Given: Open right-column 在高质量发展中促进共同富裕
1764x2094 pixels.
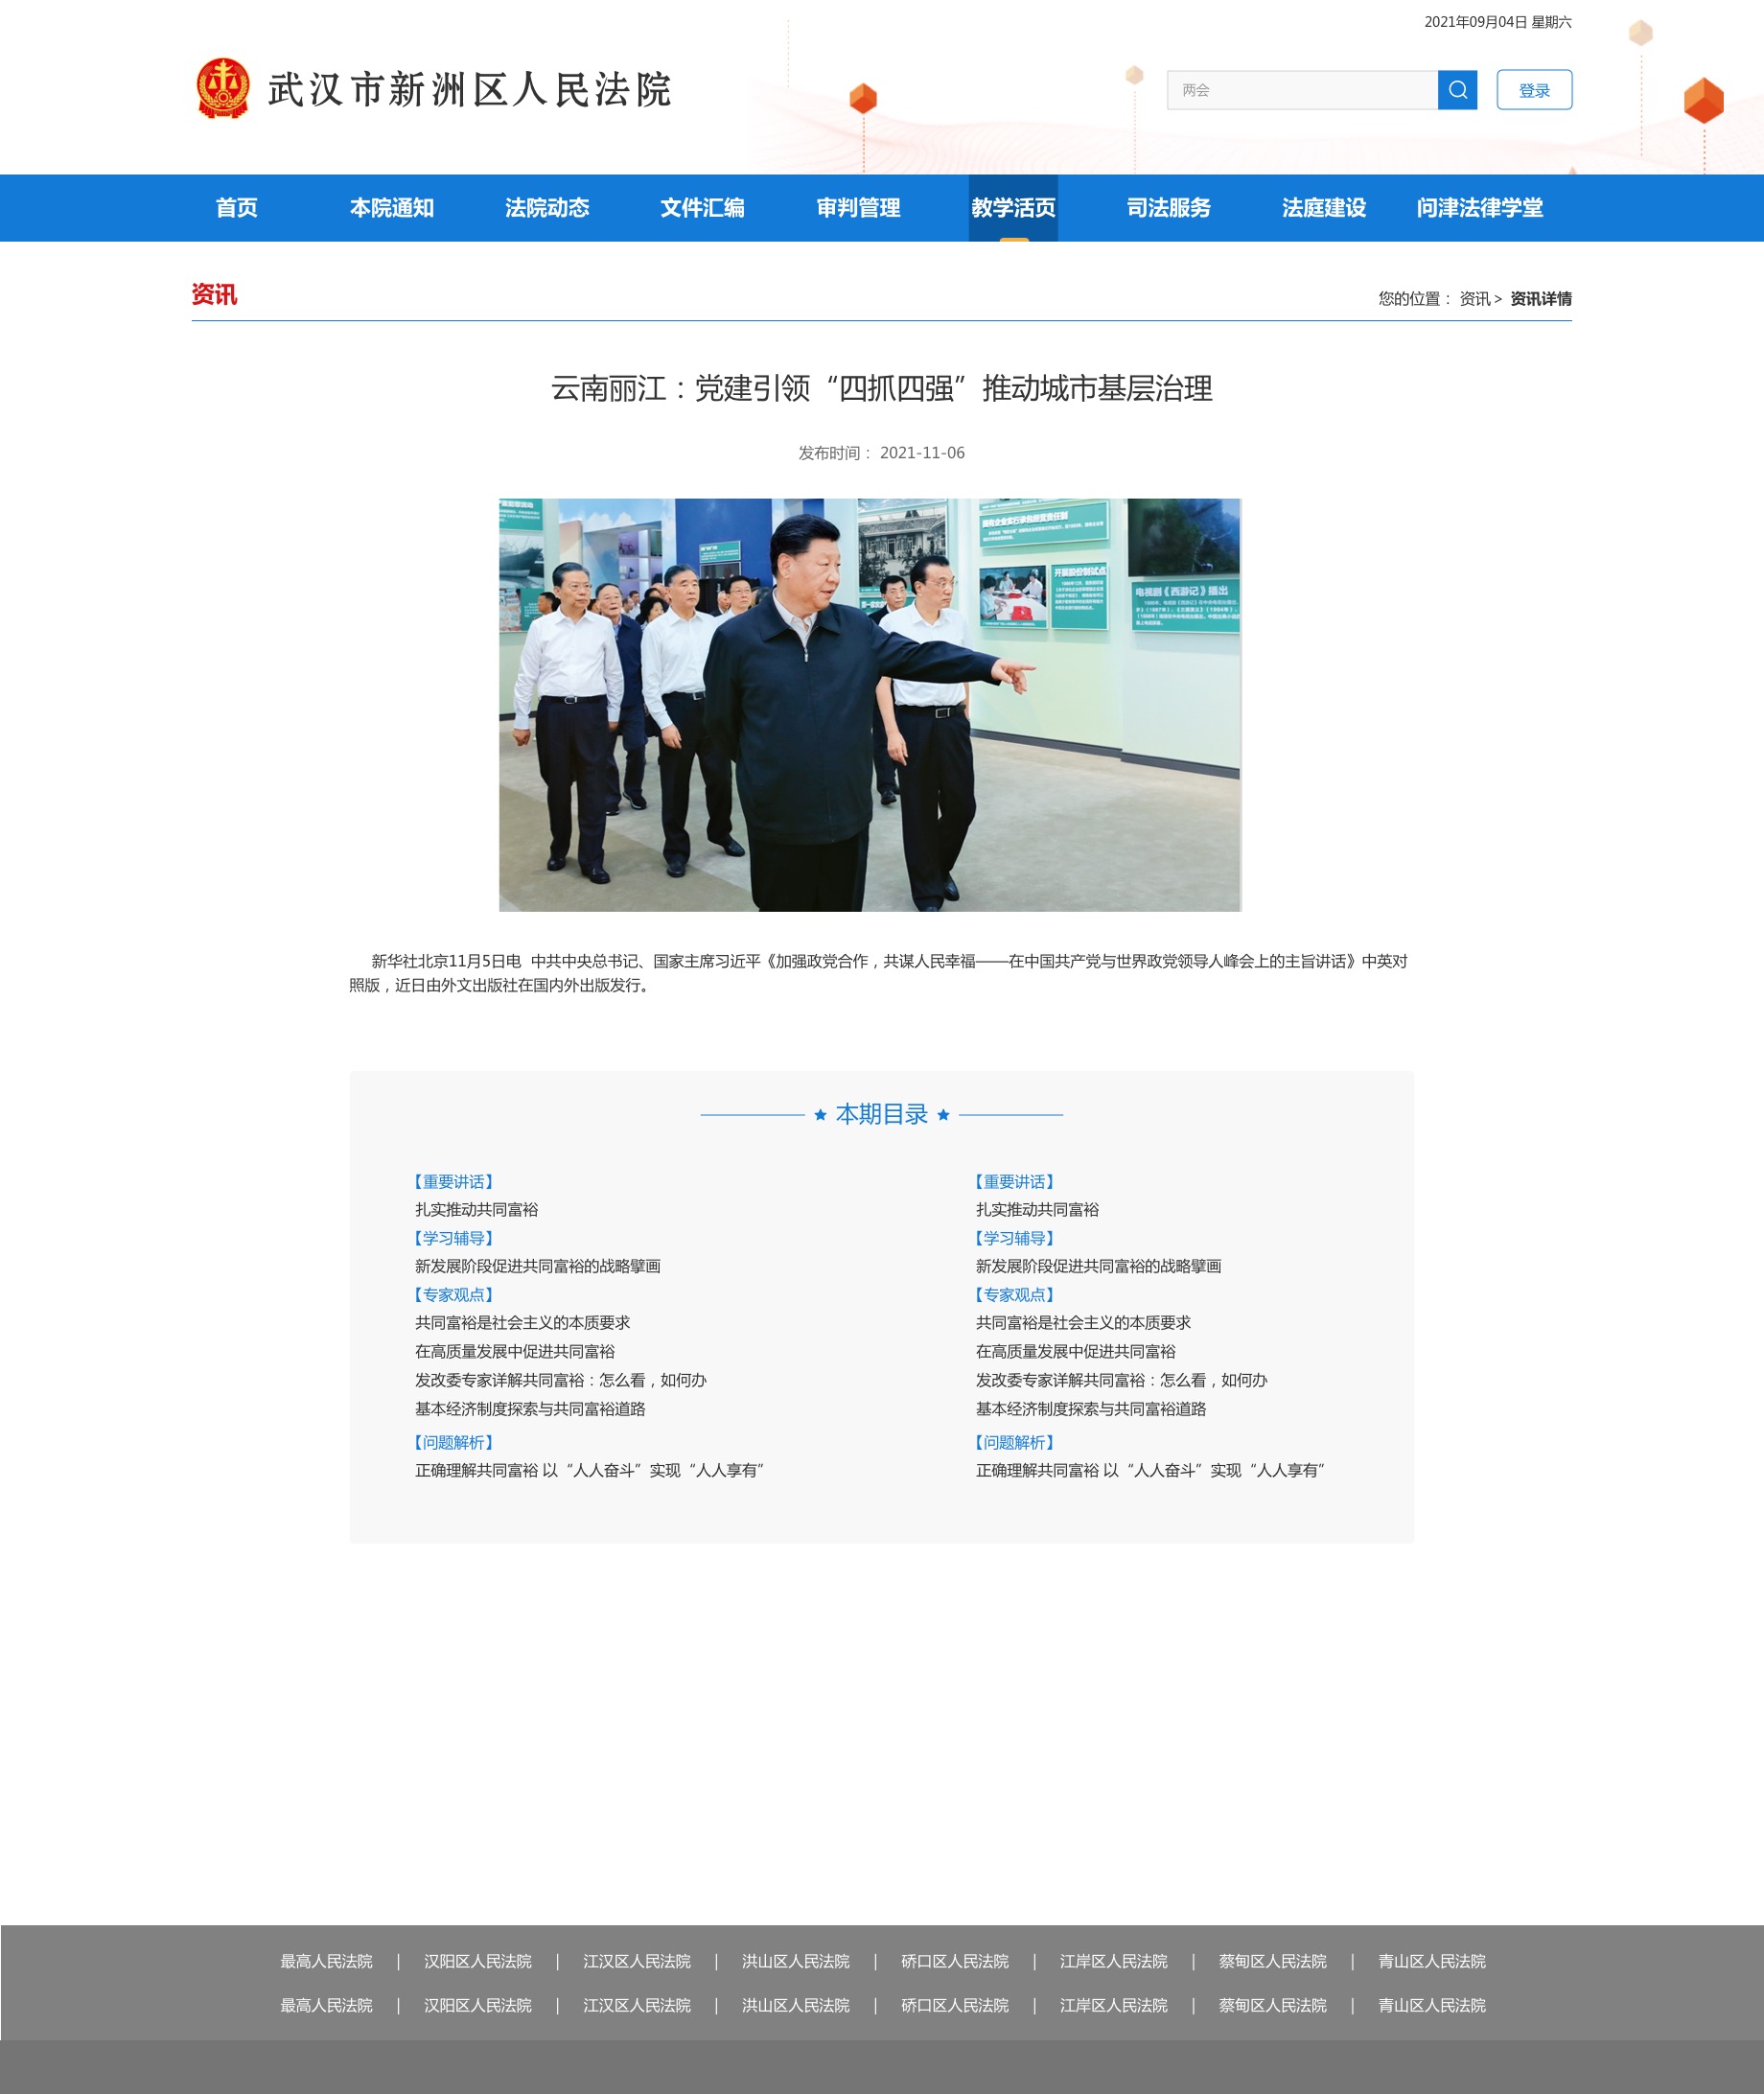Looking at the screenshot, I should point(1076,1352).
